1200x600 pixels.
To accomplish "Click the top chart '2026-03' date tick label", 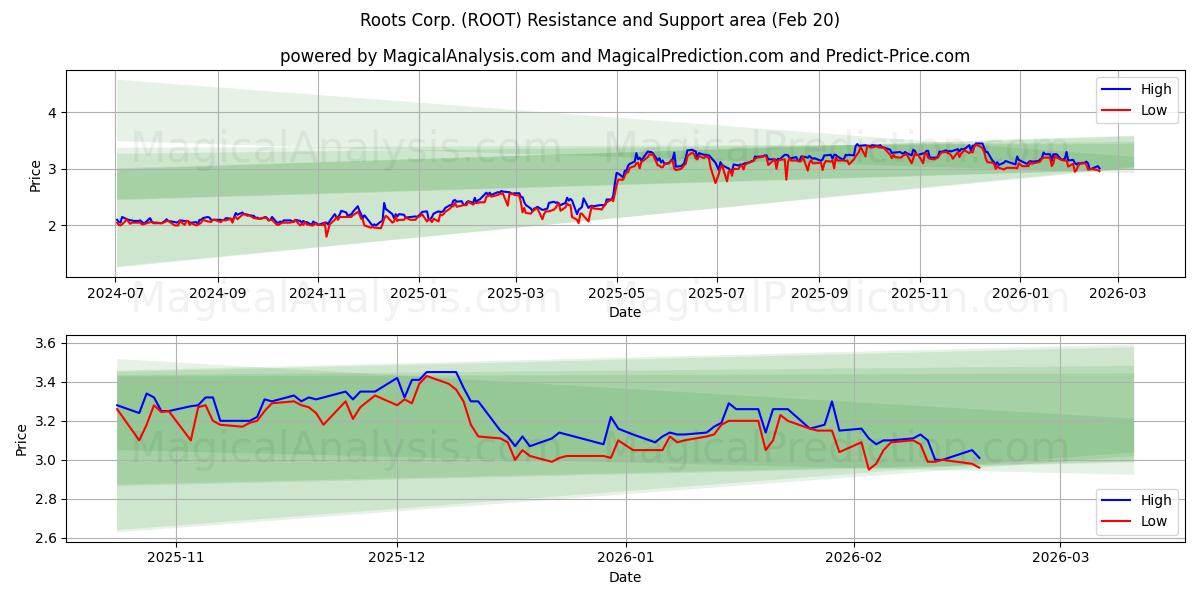I will pyautogui.click(x=1117, y=294).
